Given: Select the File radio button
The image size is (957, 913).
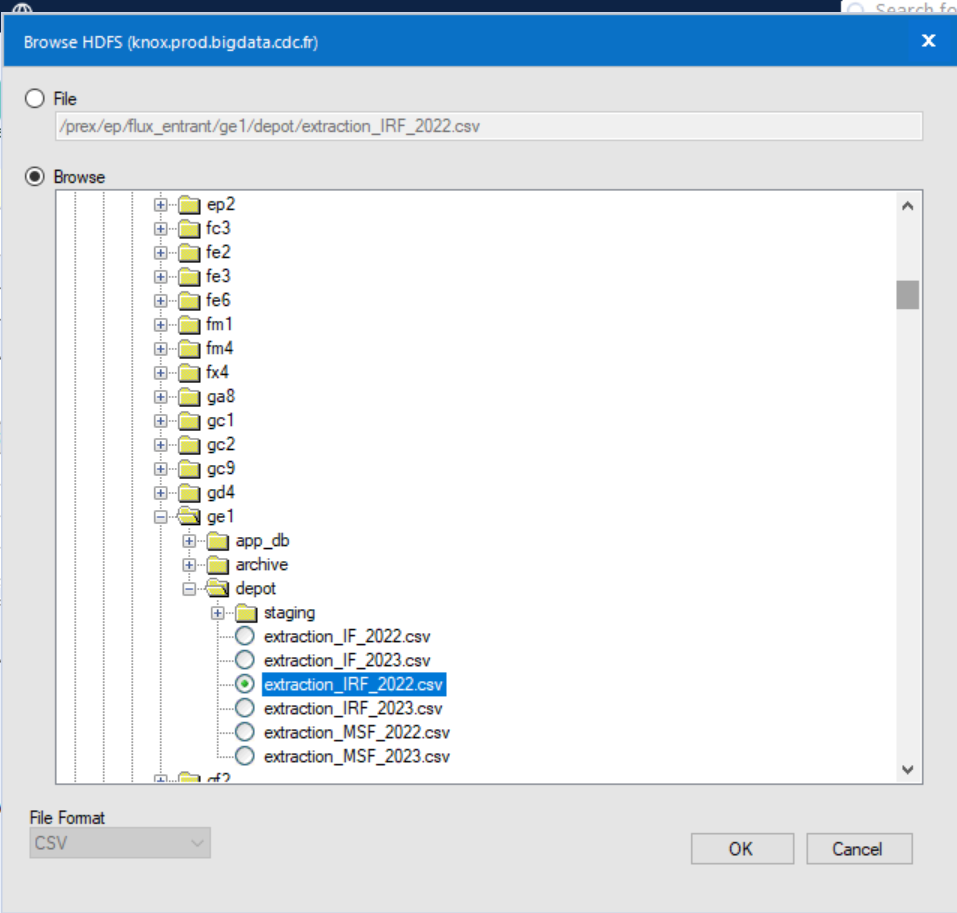Looking at the screenshot, I should [34, 98].
